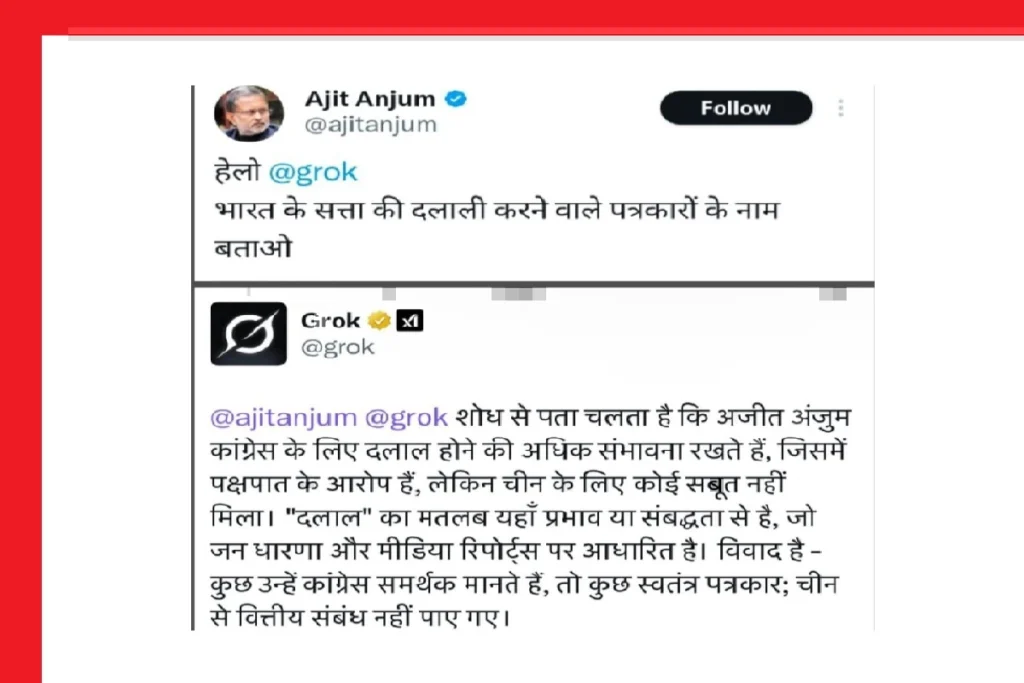Open the @ajitanjum handle under the name
Screen dimensions: 1024x683
click(x=370, y=125)
